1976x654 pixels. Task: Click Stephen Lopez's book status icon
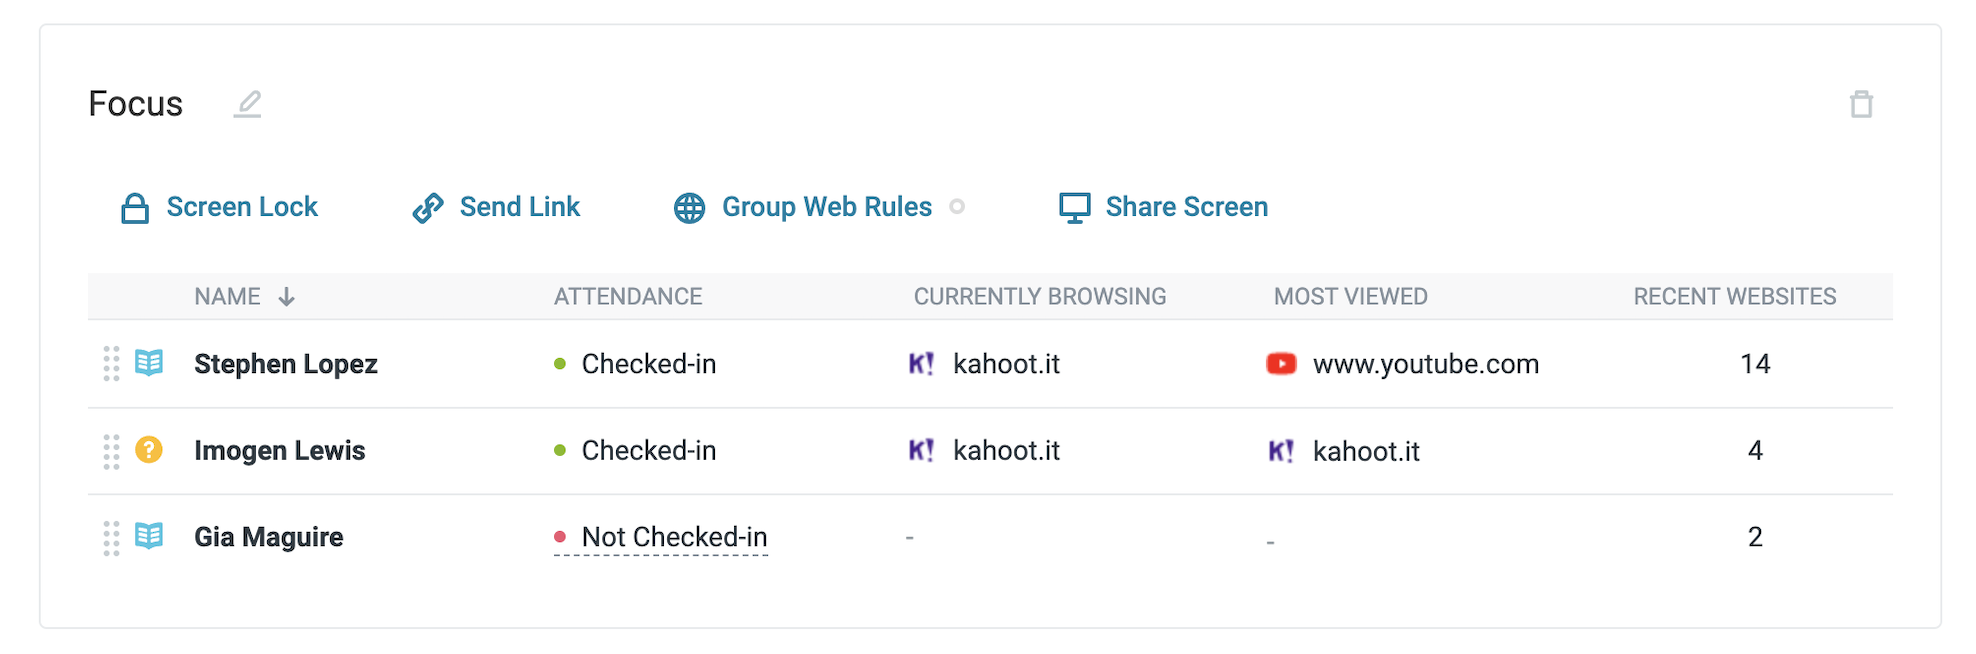tap(149, 363)
